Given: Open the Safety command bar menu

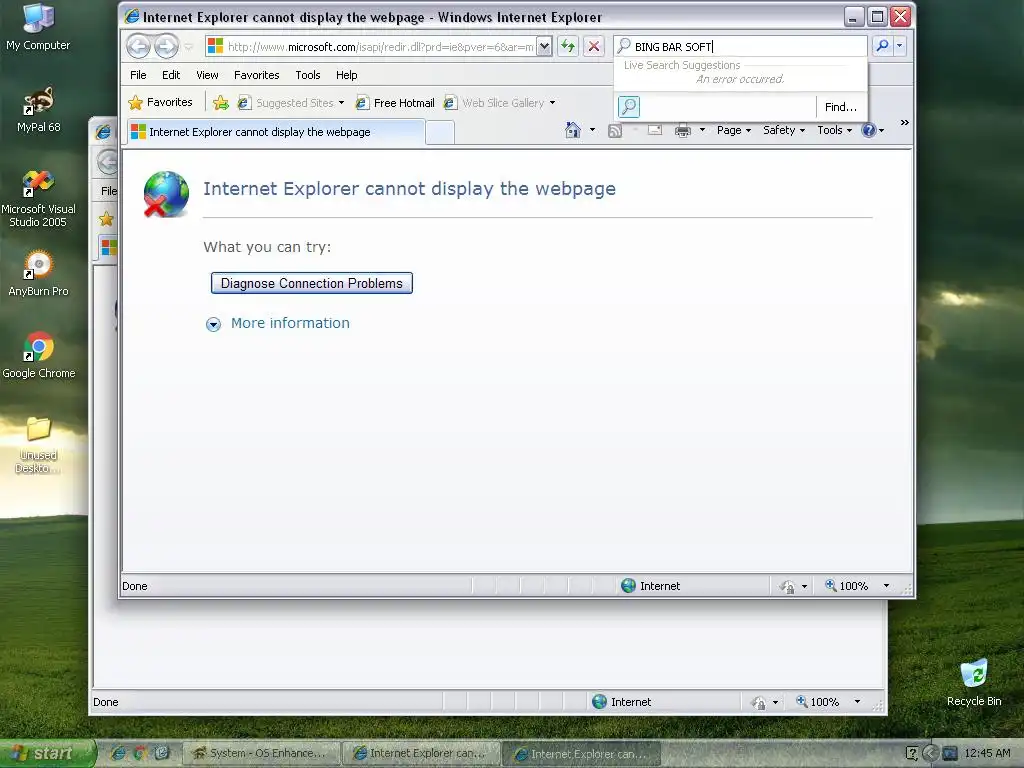Looking at the screenshot, I should point(784,130).
